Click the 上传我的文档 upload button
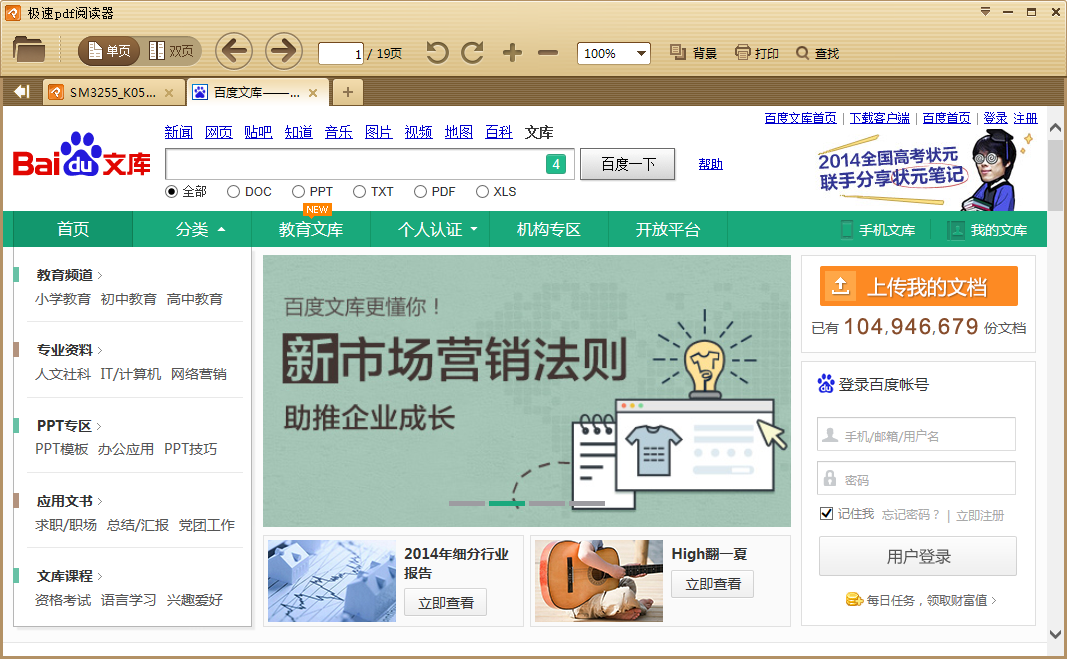Screen dimensions: 1067x659 [x=919, y=286]
